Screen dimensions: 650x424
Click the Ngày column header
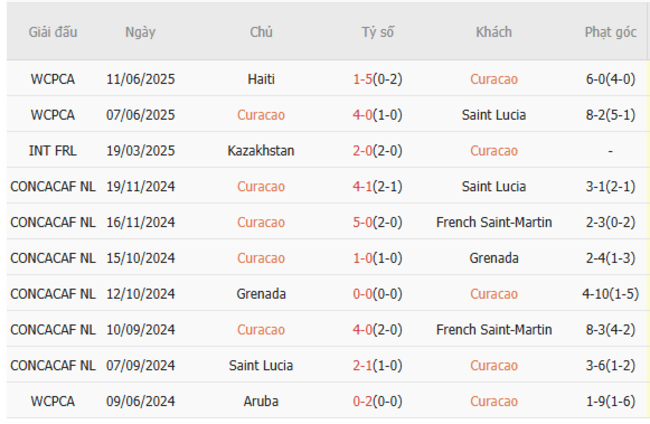(x=140, y=32)
